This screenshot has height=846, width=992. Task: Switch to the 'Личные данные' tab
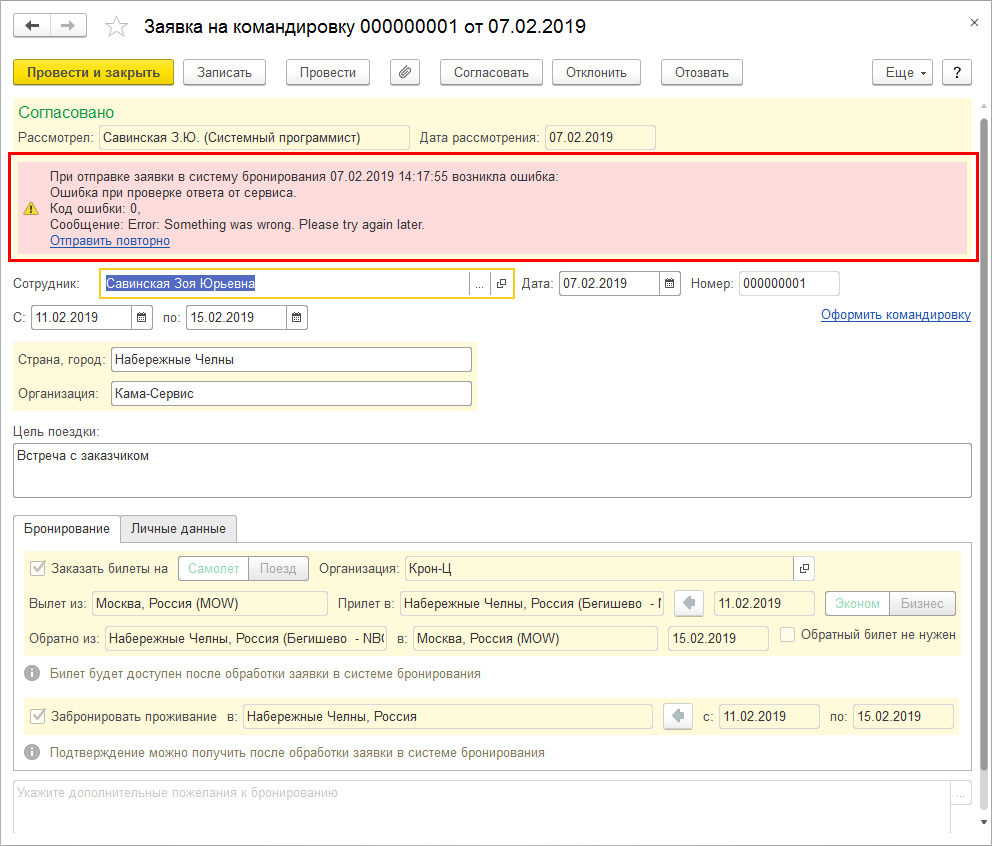[178, 528]
